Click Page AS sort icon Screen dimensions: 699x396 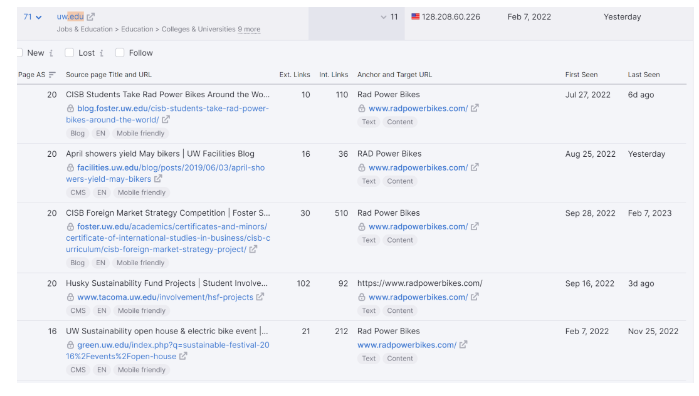(x=52, y=75)
